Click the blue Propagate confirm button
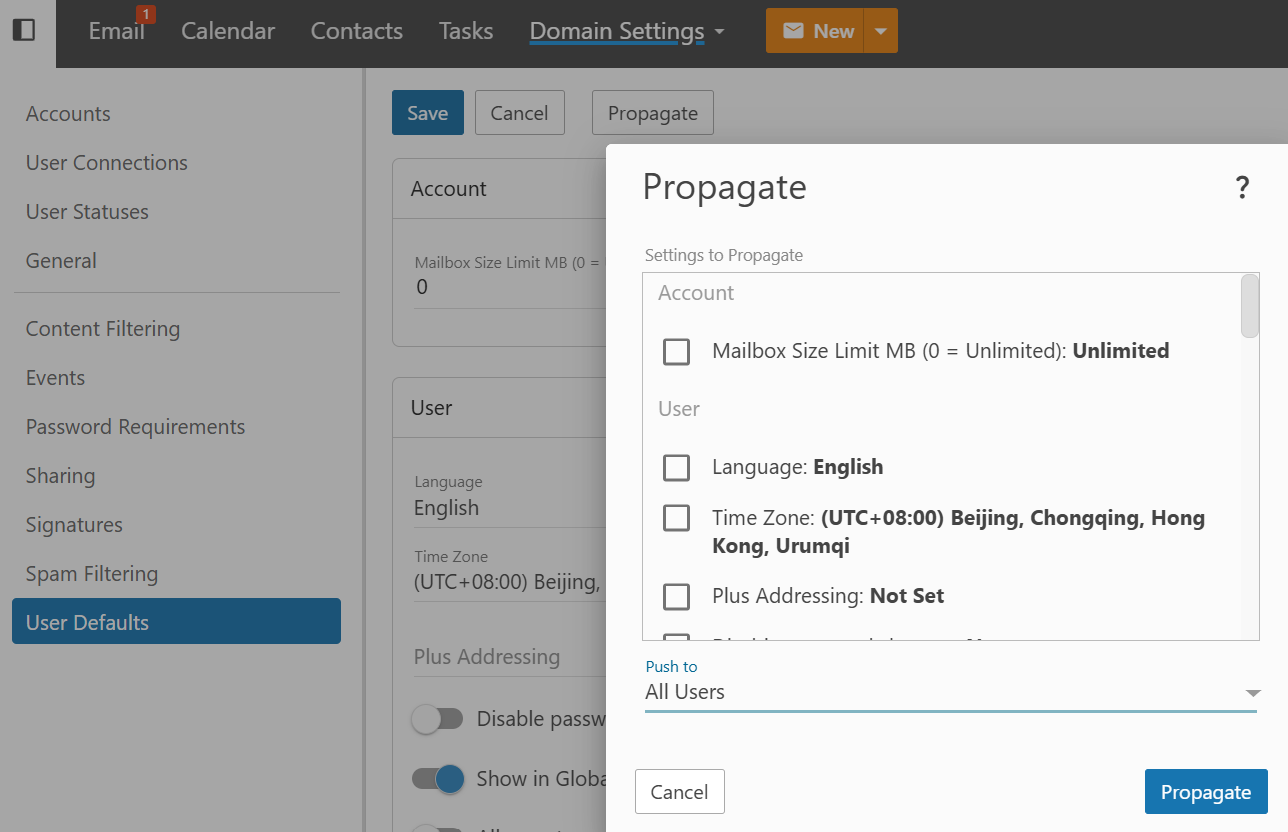The height and width of the screenshot is (832, 1288). [x=1205, y=792]
